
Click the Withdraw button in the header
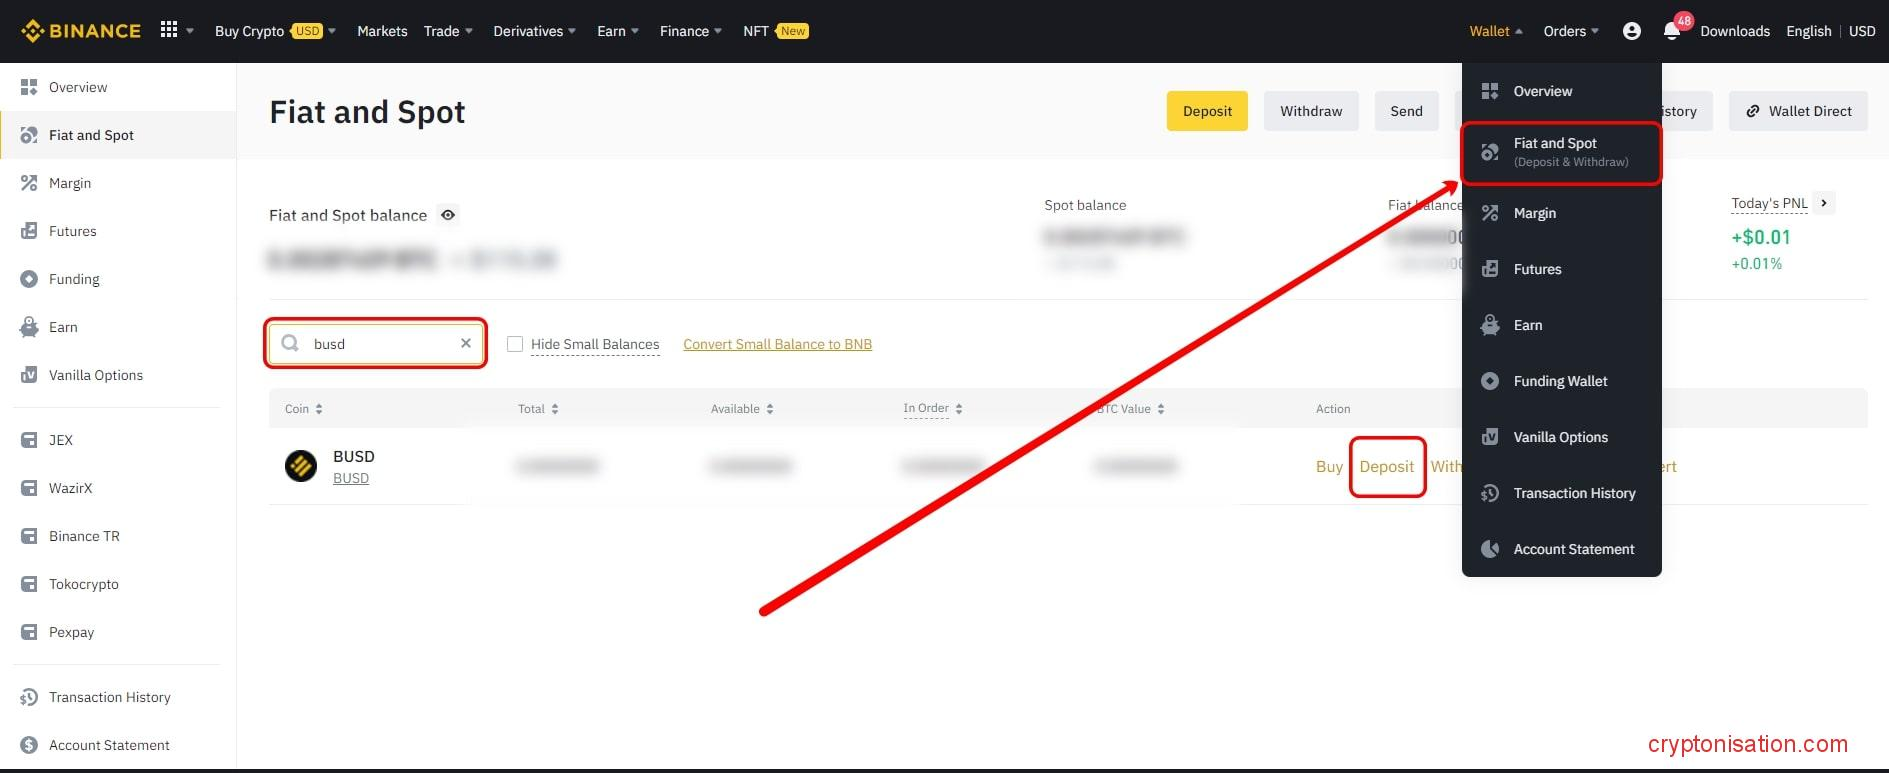click(1311, 111)
